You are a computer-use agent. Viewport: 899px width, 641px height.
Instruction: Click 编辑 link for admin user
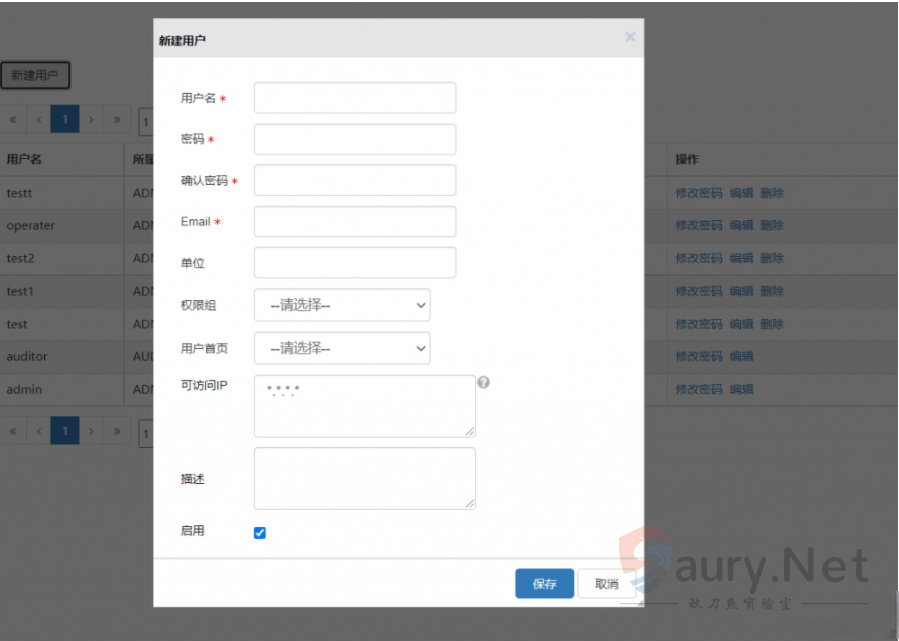pos(741,389)
